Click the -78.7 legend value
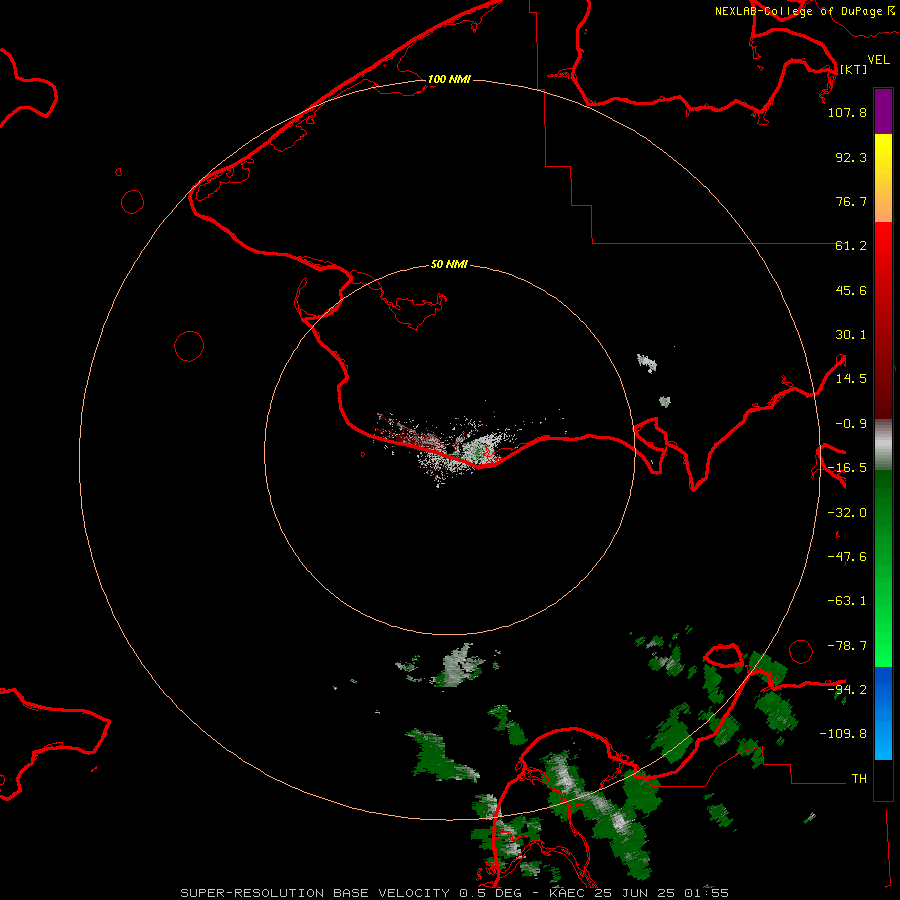 (x=847, y=646)
